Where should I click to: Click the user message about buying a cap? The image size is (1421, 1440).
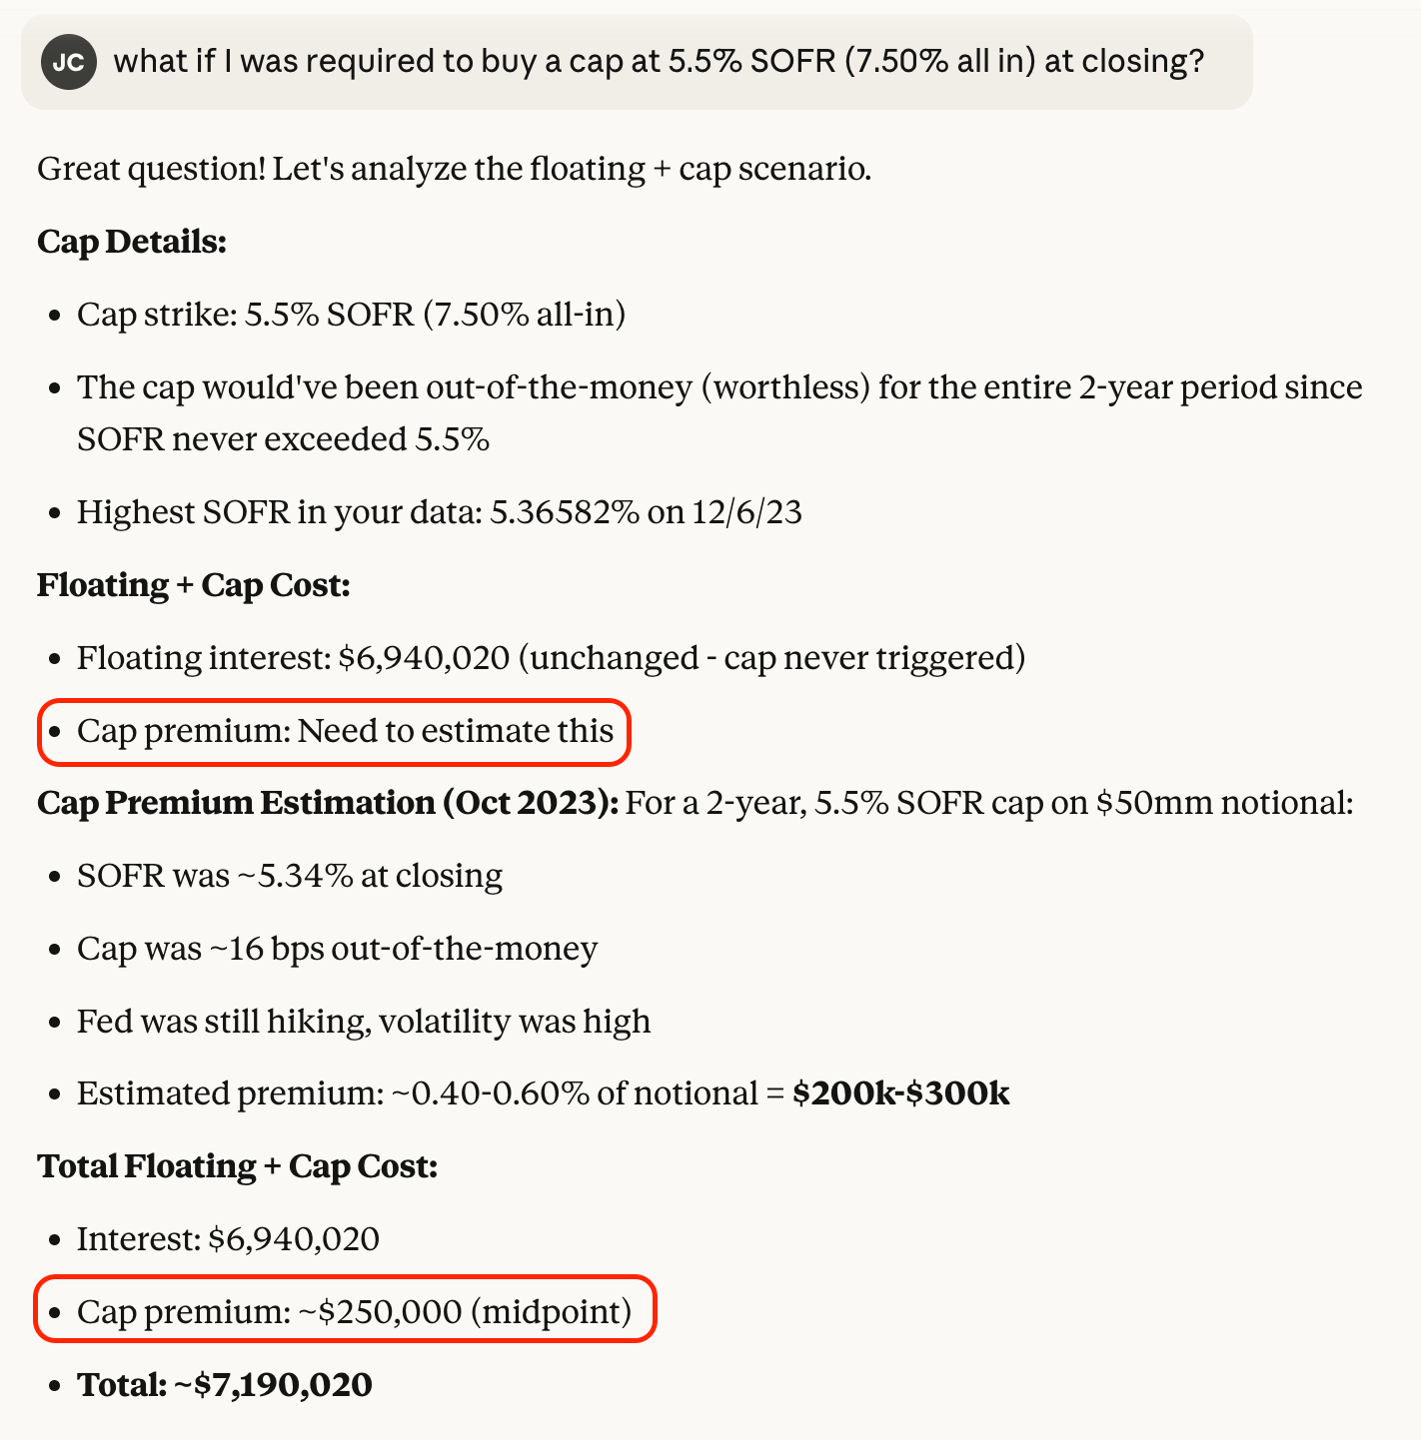(658, 62)
